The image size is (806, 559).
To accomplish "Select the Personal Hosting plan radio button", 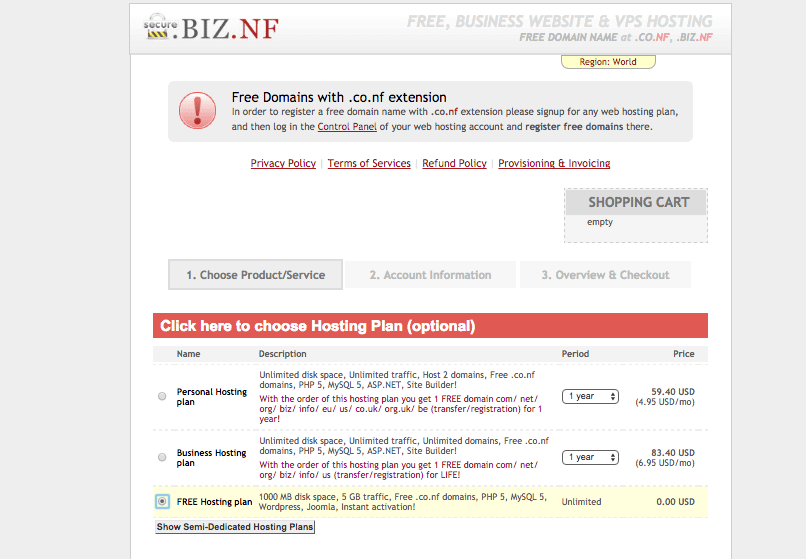I will click(162, 396).
